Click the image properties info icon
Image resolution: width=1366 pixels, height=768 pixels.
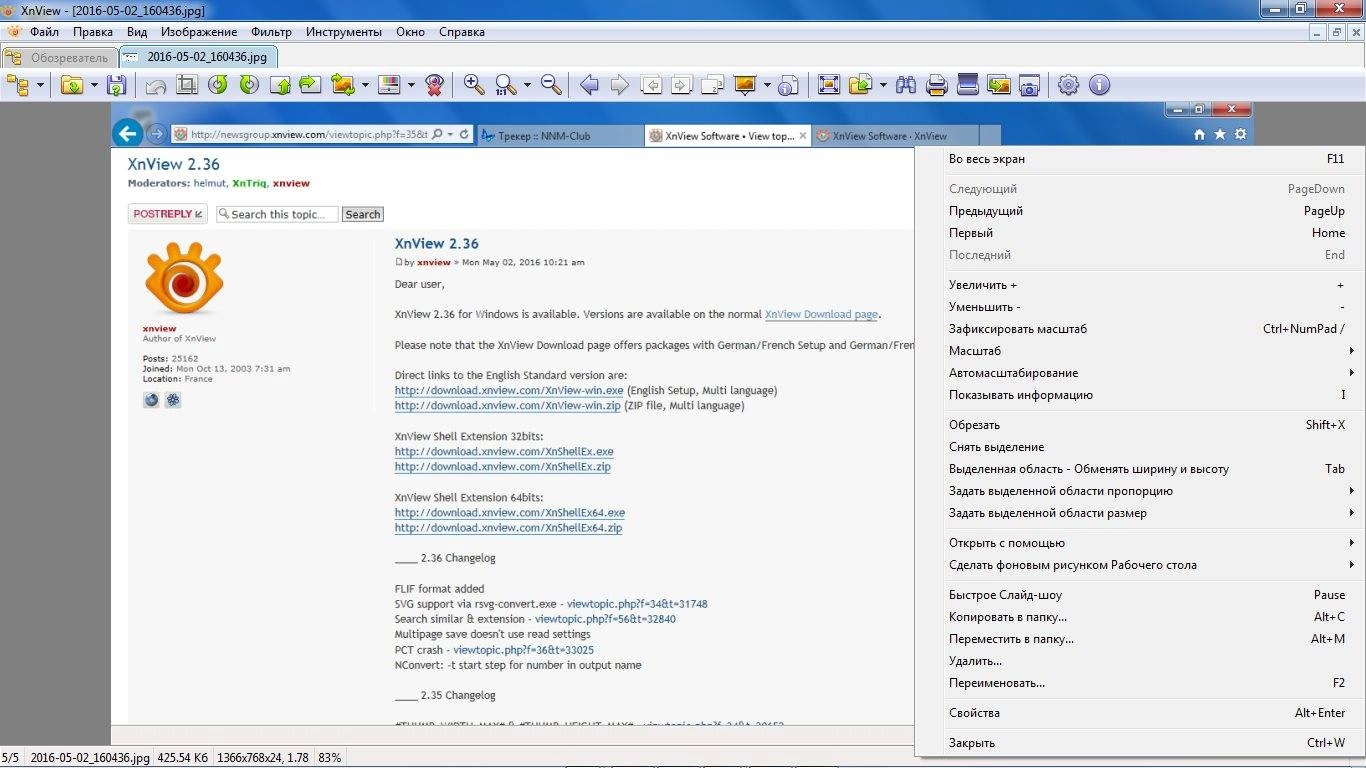[789, 86]
